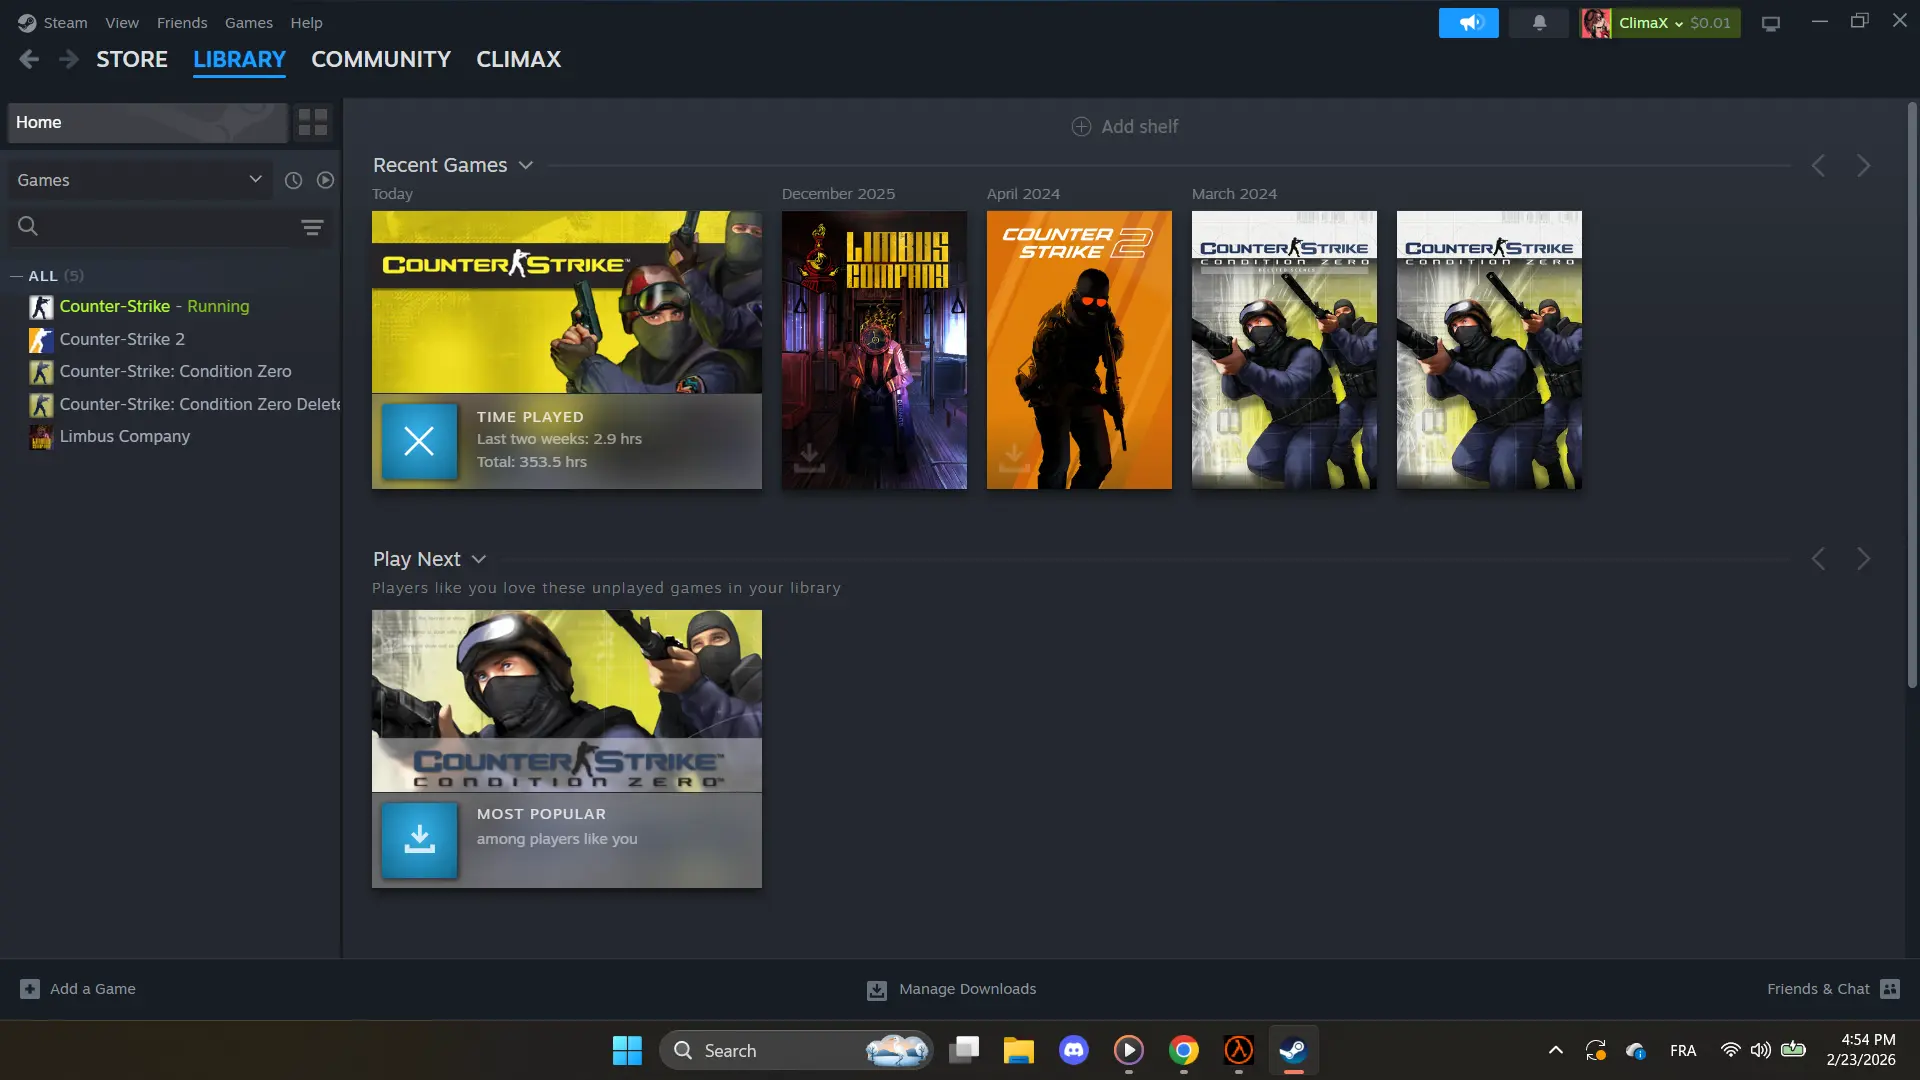Select Limbus Company in the library list
Screen dimensions: 1920x1080
(124, 437)
